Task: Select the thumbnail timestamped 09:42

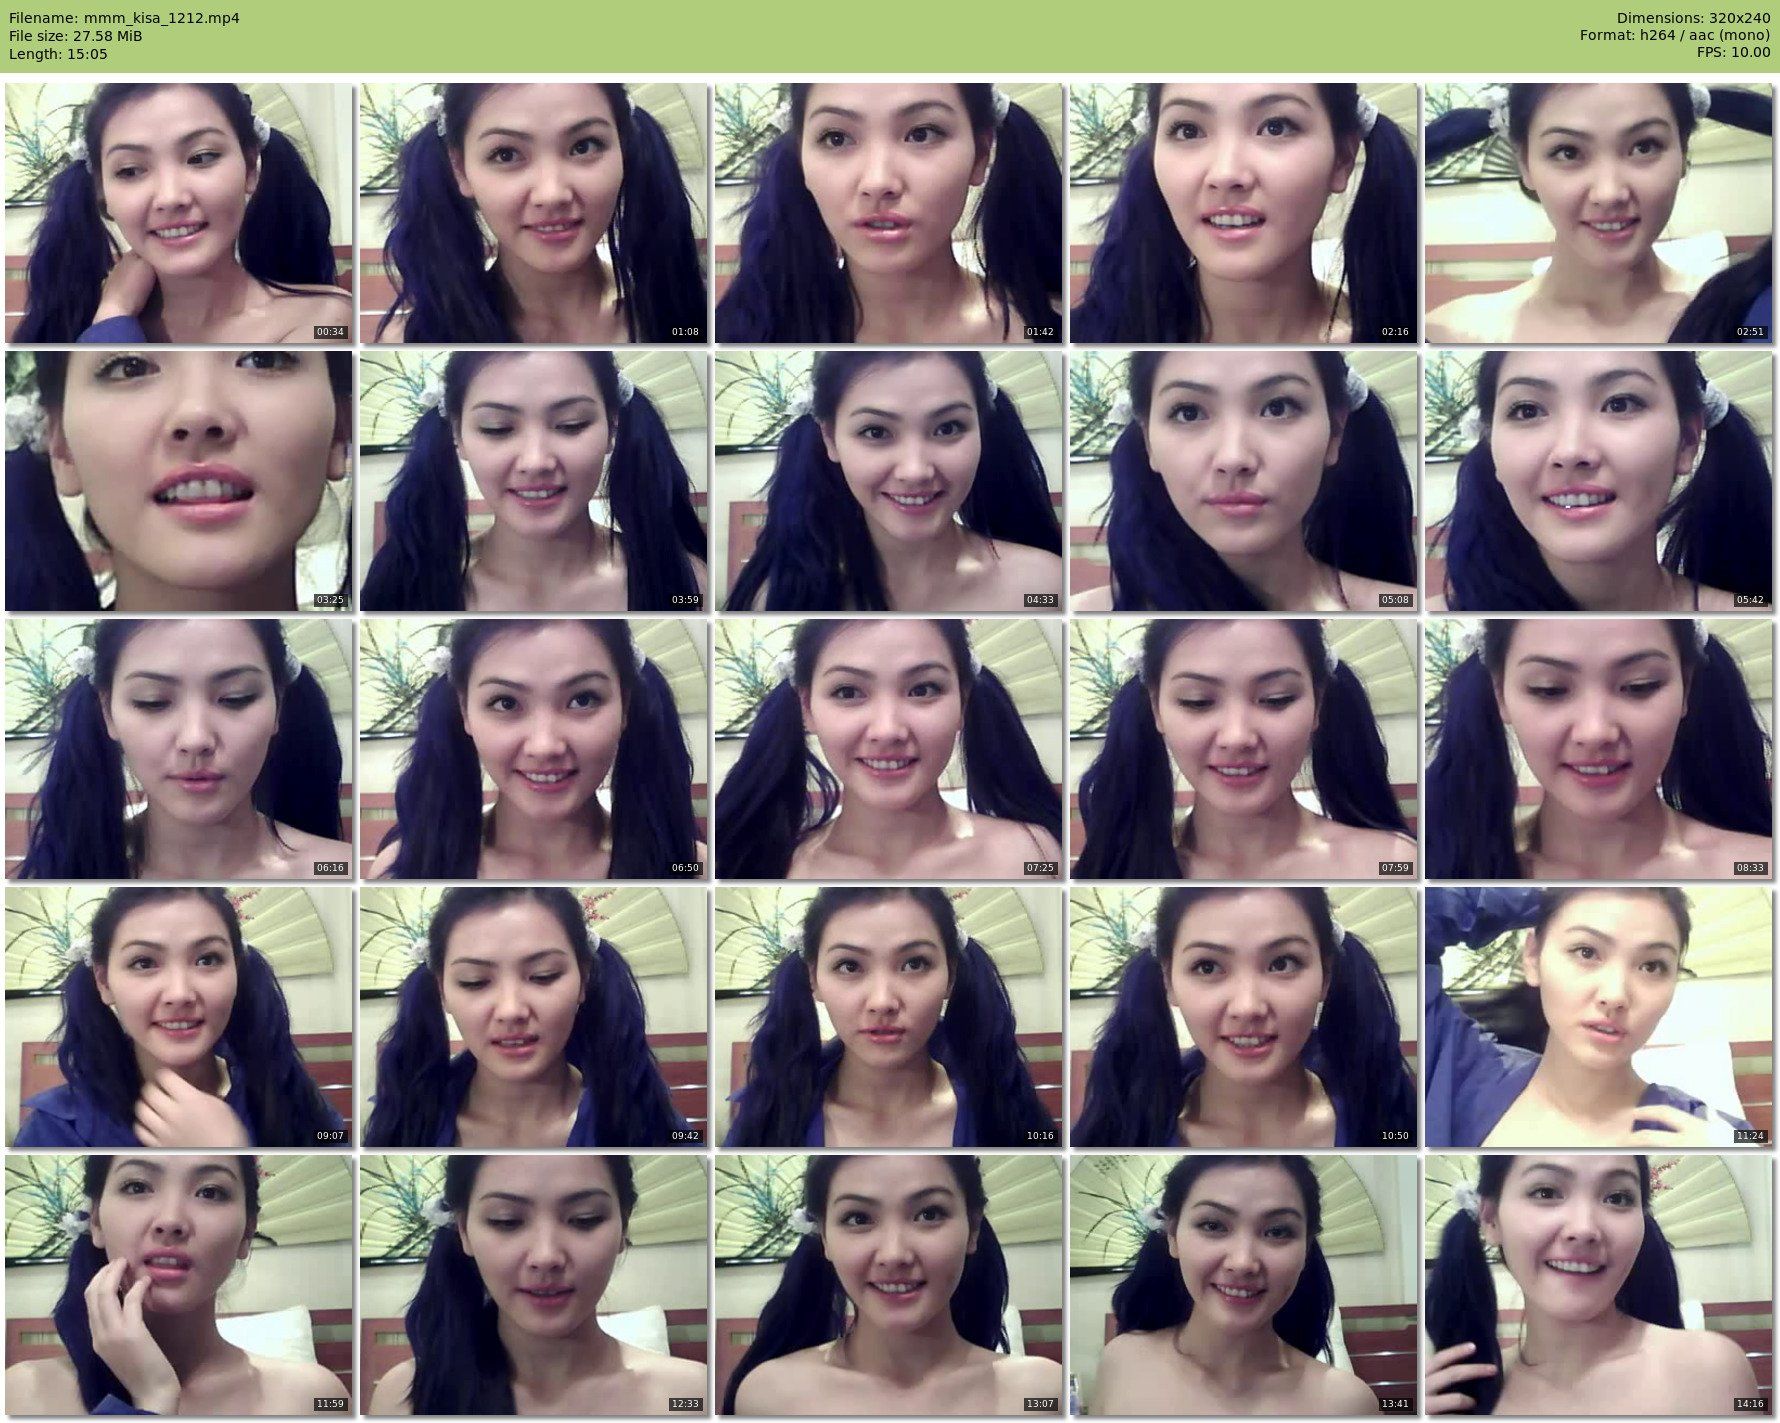Action: click(533, 1017)
